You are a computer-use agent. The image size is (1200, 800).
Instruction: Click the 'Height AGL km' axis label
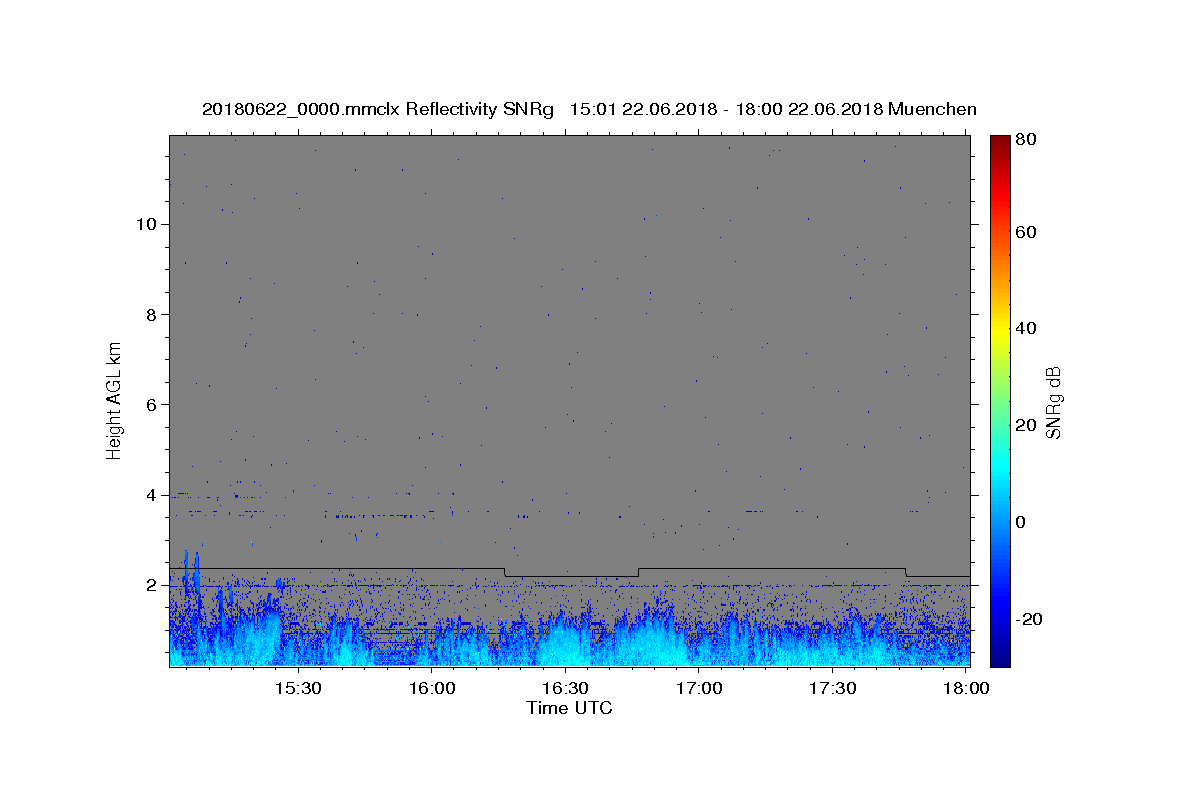point(114,399)
